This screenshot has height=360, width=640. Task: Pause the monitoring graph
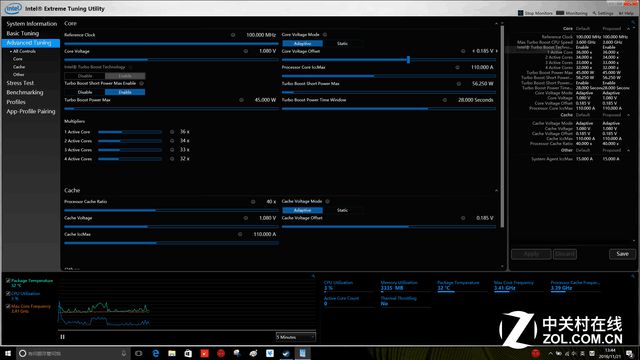click(62, 337)
